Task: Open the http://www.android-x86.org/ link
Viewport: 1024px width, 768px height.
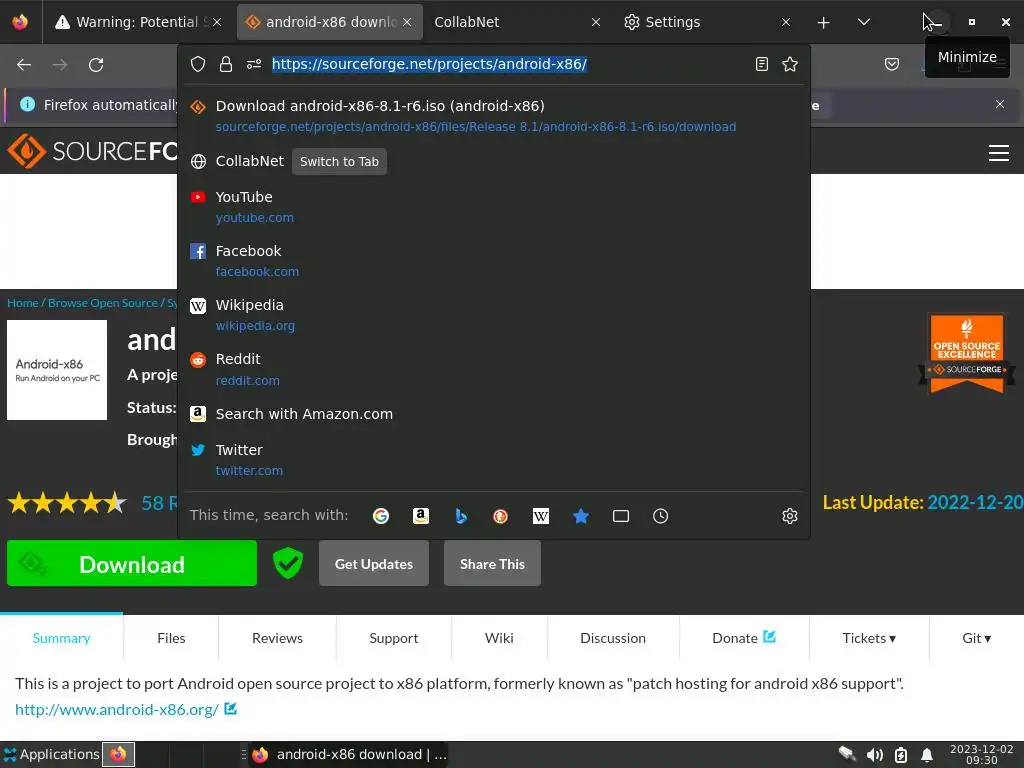Action: coord(117,709)
